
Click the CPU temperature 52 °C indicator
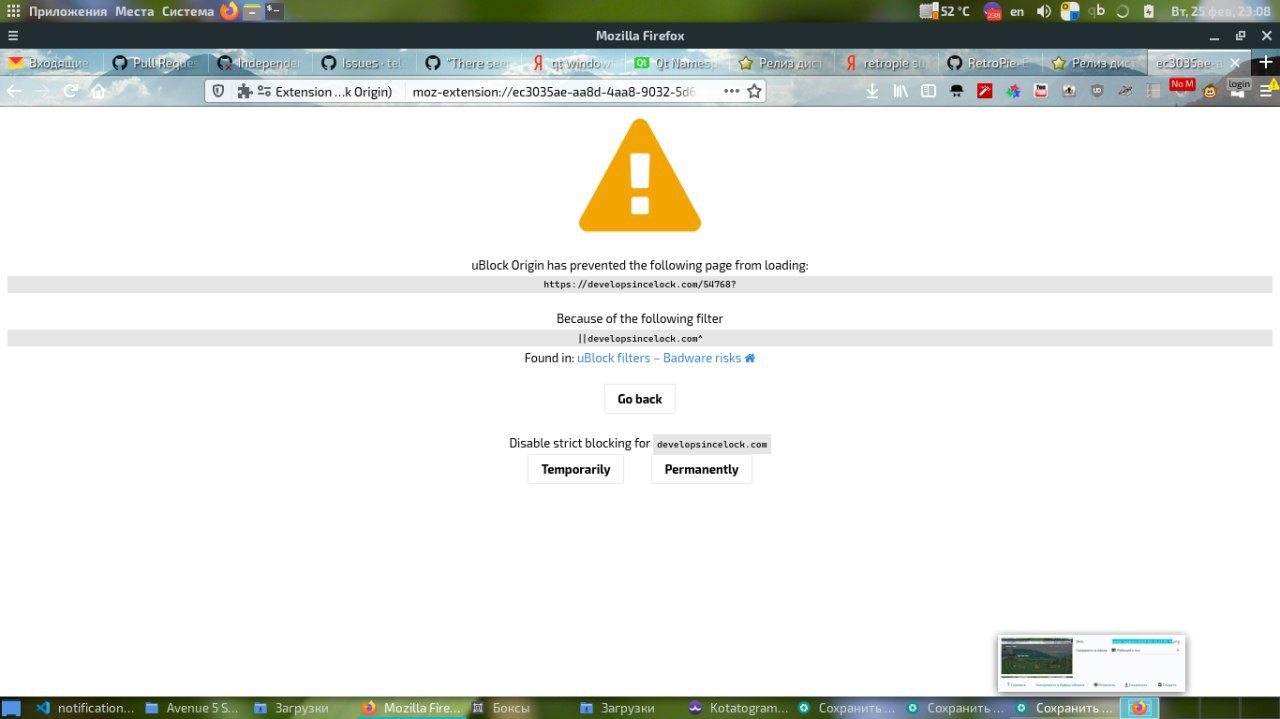[x=945, y=11]
